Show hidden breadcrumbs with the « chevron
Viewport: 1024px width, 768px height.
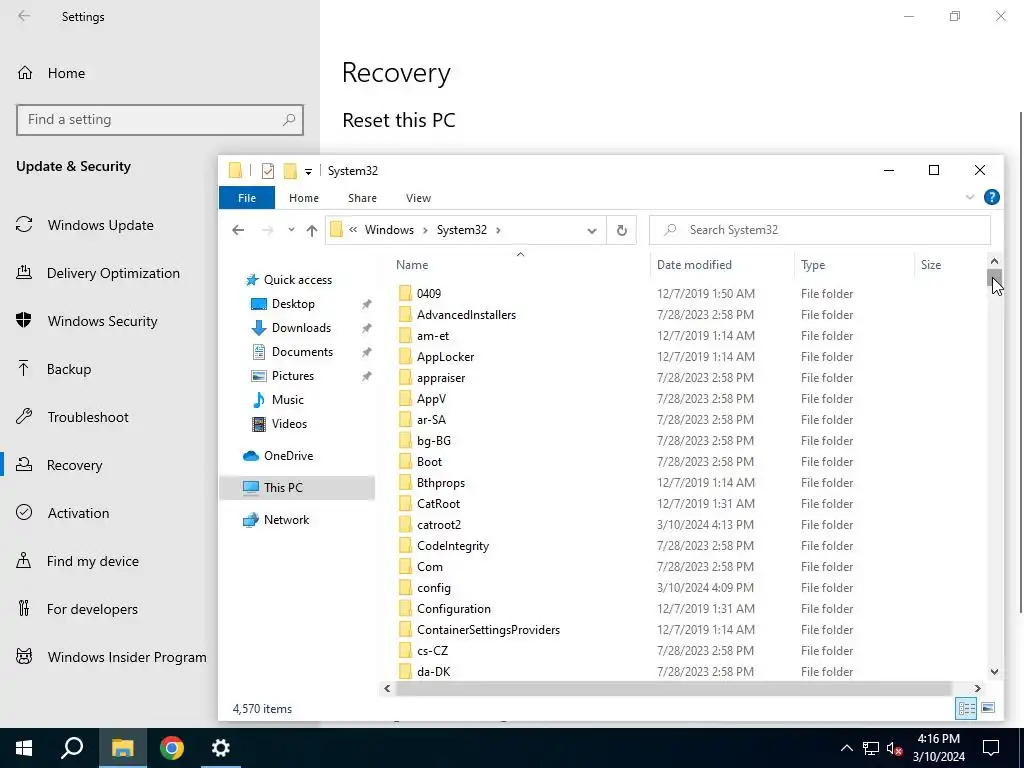pyautogui.click(x=353, y=230)
